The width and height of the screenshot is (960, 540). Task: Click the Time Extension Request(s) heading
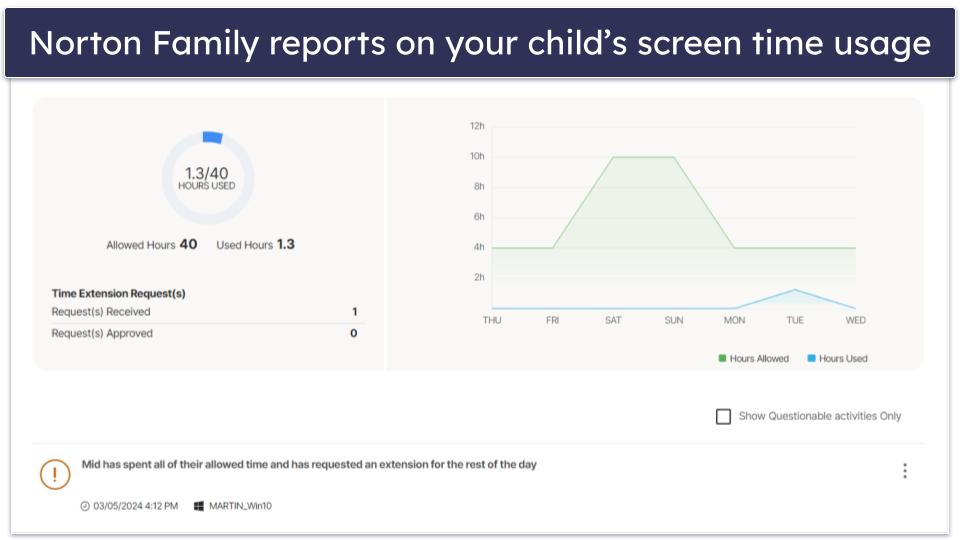click(118, 293)
